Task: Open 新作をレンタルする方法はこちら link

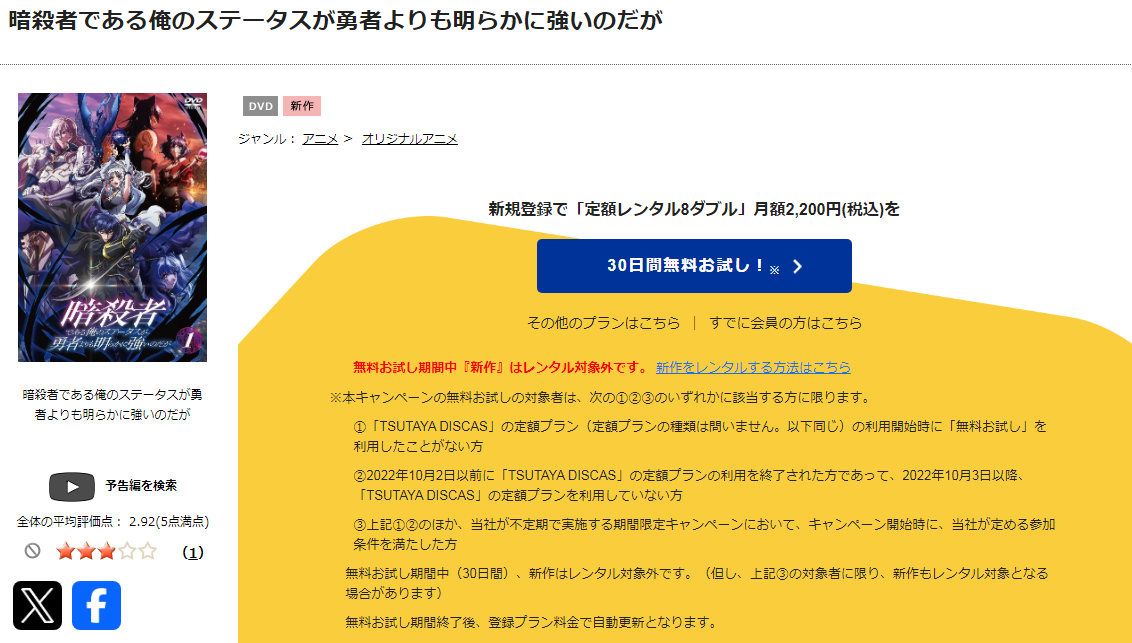Action: pyautogui.click(x=753, y=367)
